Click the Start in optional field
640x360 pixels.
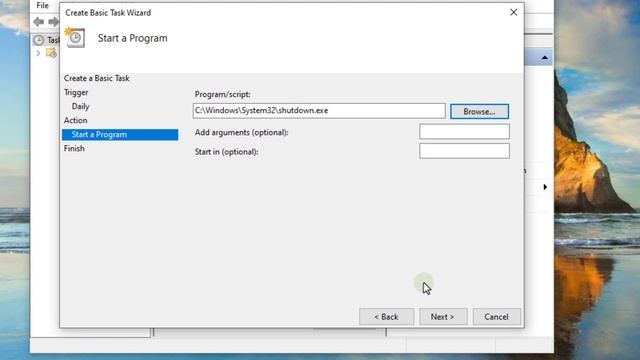[x=464, y=151]
